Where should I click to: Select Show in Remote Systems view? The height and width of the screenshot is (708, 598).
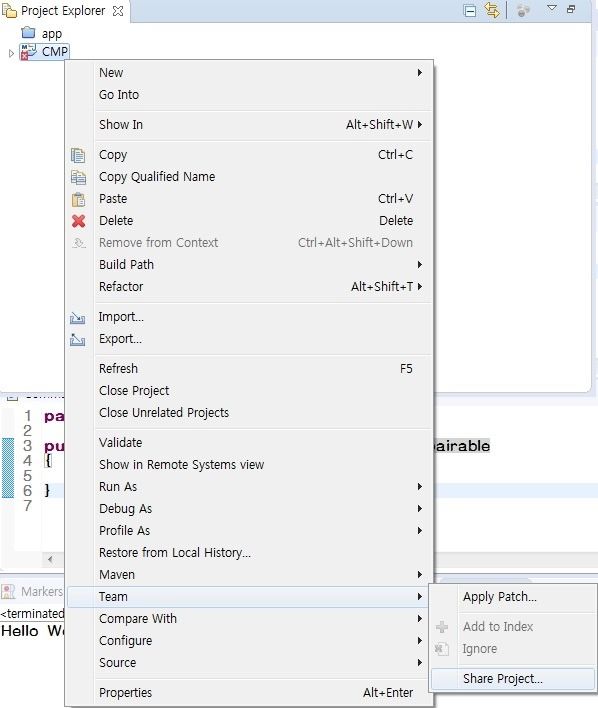click(250, 465)
